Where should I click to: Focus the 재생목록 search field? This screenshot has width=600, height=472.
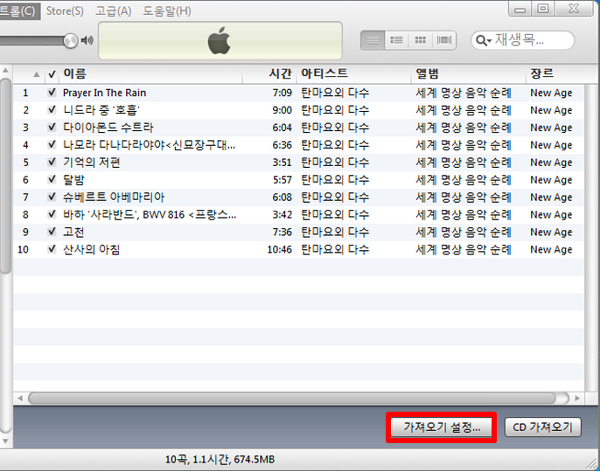523,40
